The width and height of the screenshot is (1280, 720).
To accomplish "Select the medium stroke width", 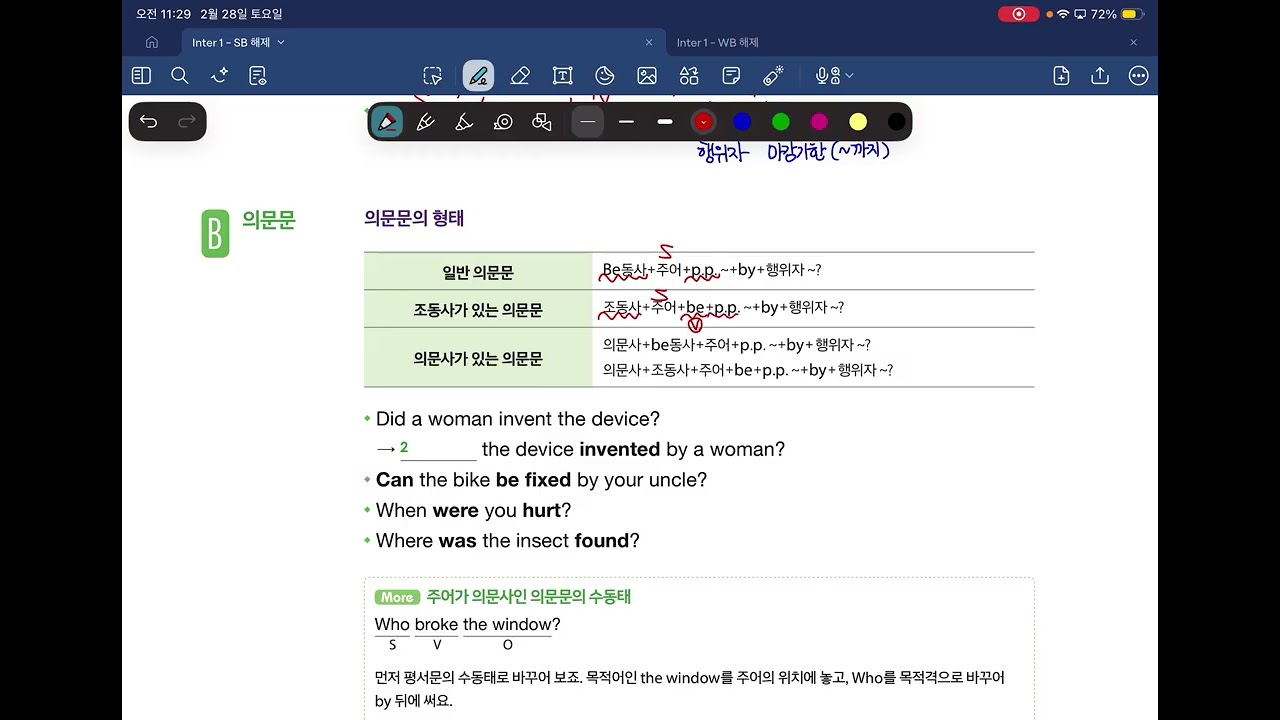I will (626, 122).
